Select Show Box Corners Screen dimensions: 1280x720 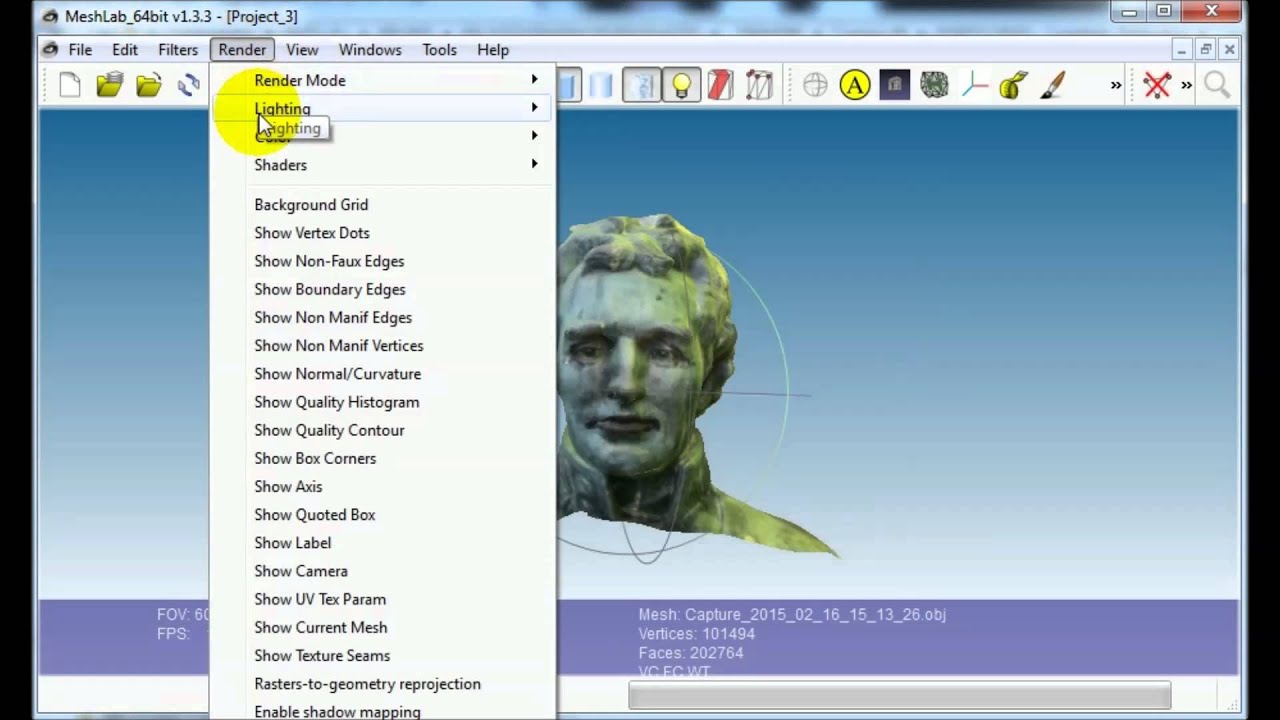click(x=382, y=458)
